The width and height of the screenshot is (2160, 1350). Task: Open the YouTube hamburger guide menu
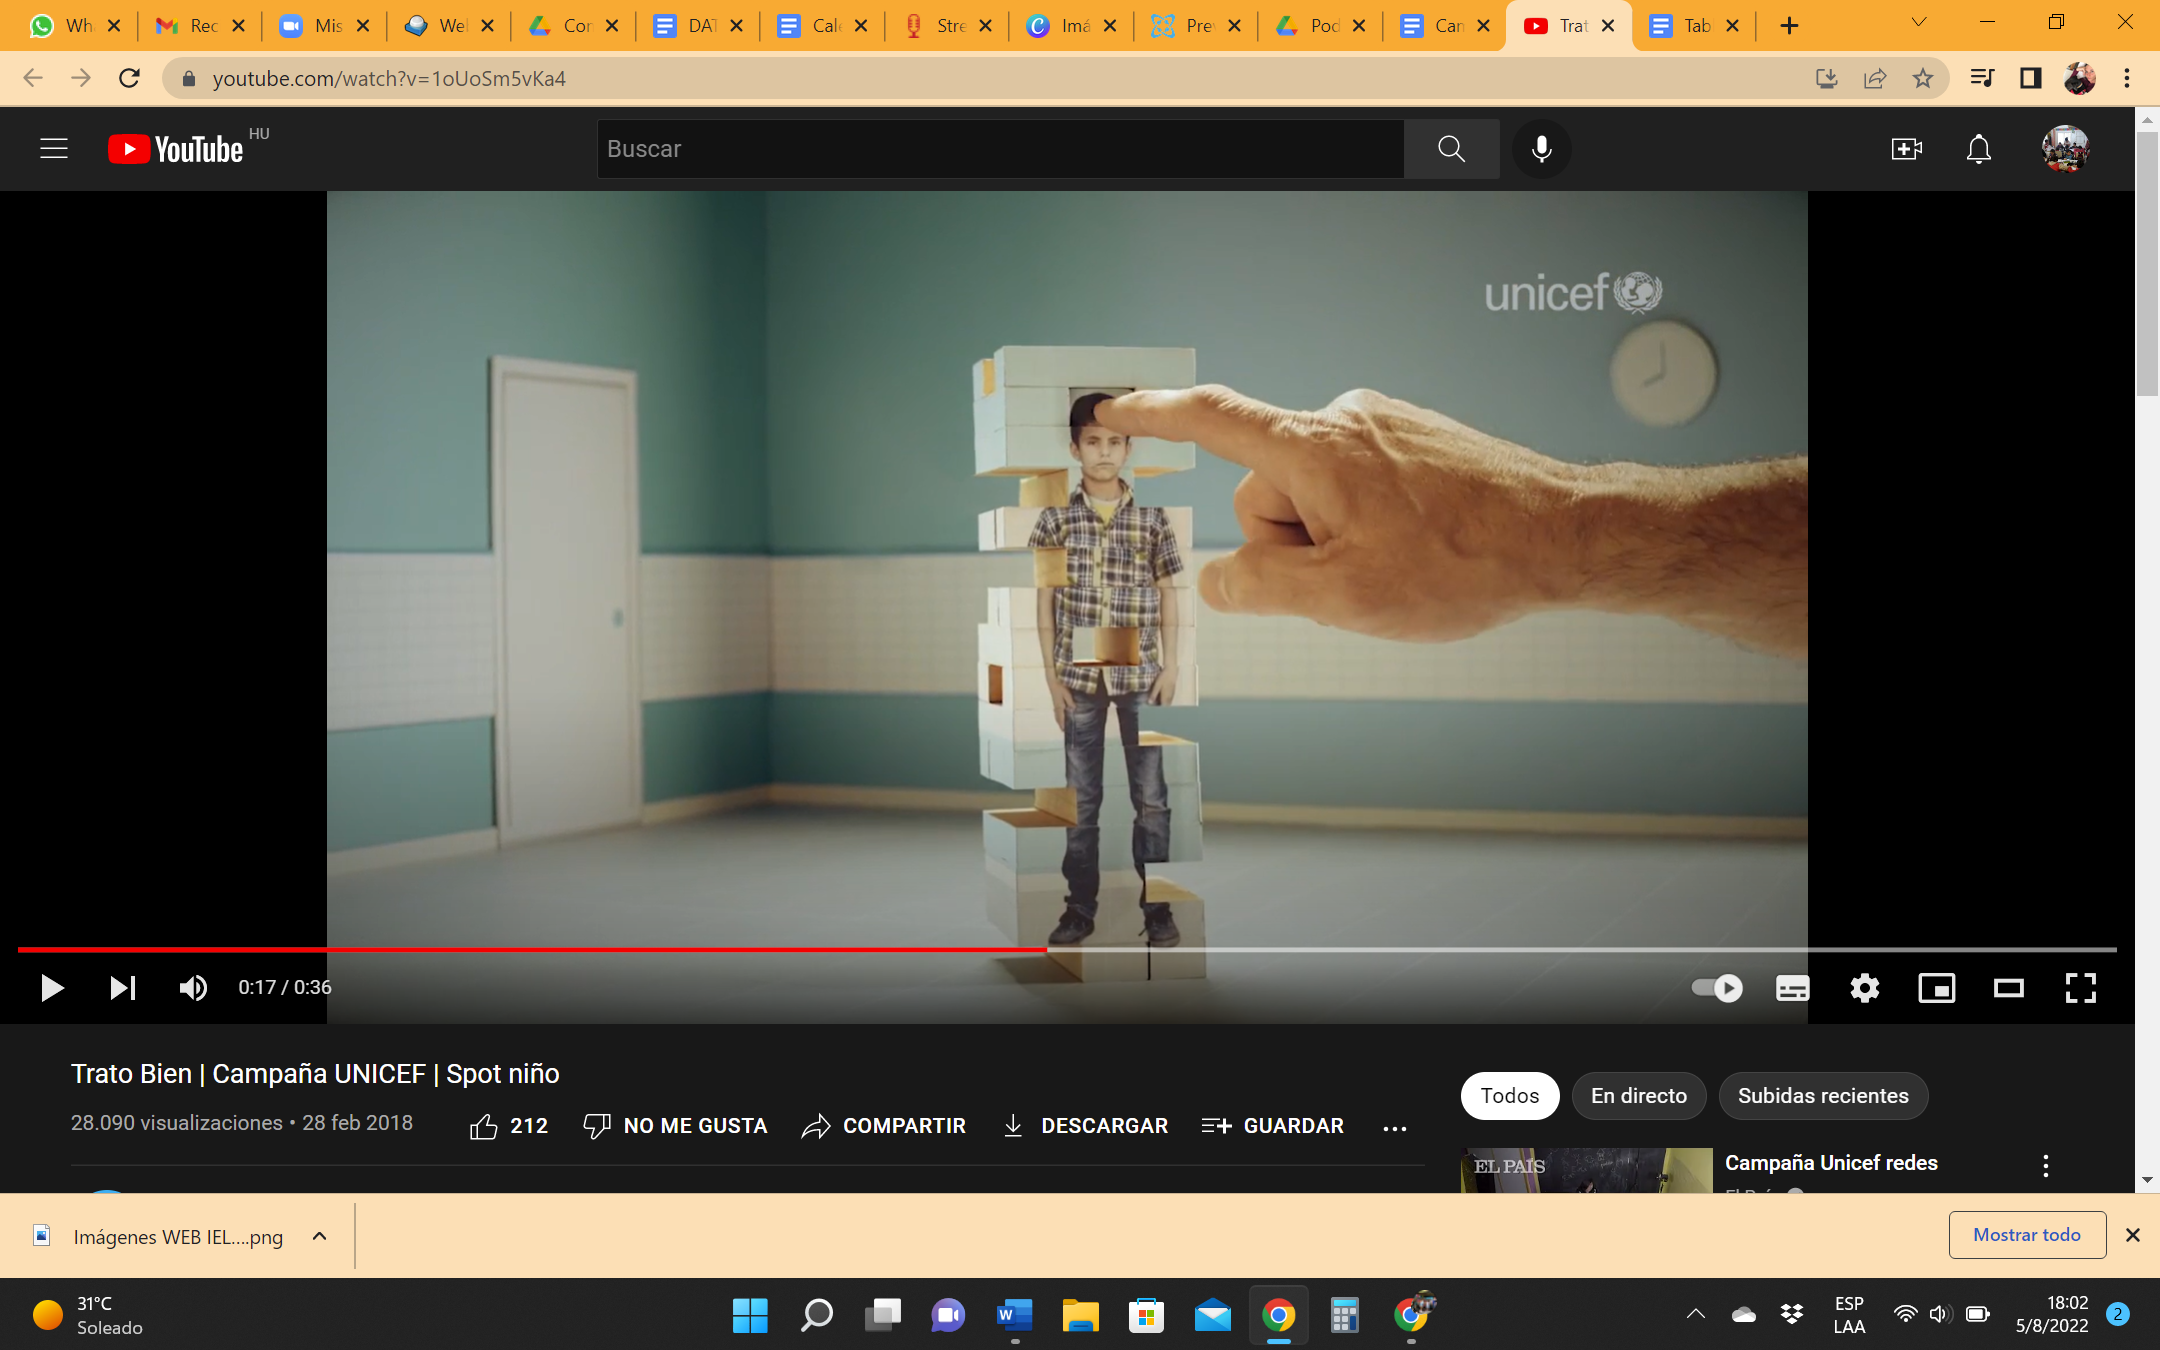point(54,149)
